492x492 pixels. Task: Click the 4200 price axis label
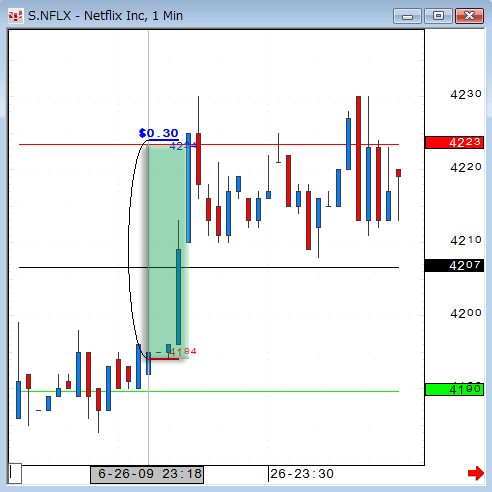[x=466, y=313]
